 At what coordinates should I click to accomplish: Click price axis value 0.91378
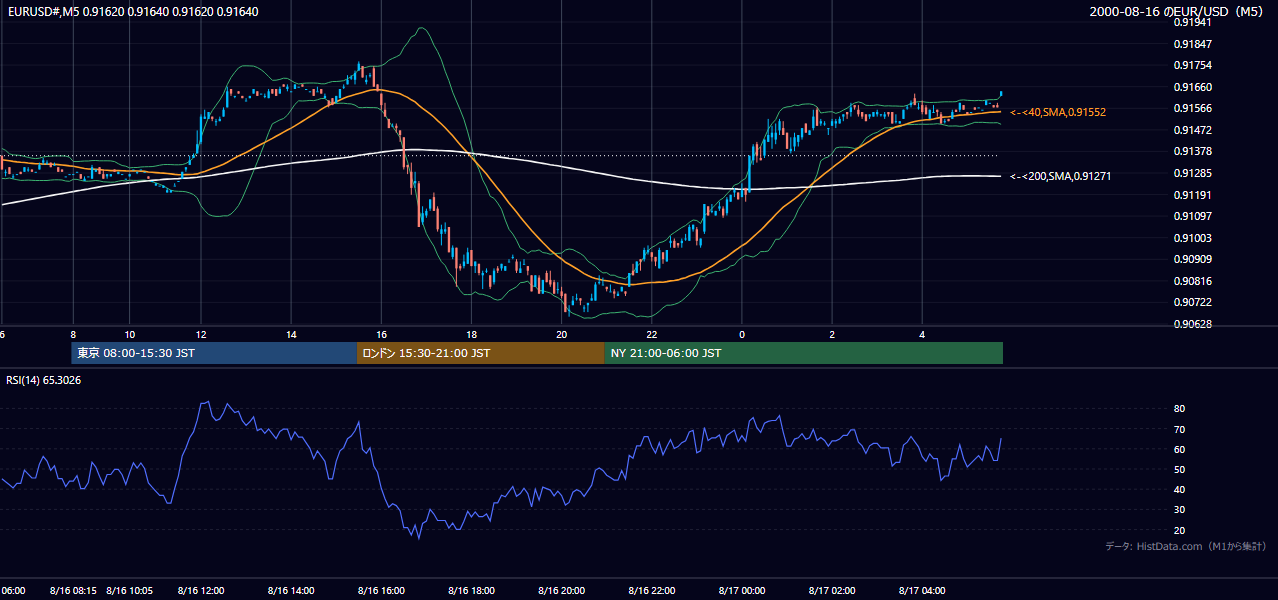[x=1192, y=152]
